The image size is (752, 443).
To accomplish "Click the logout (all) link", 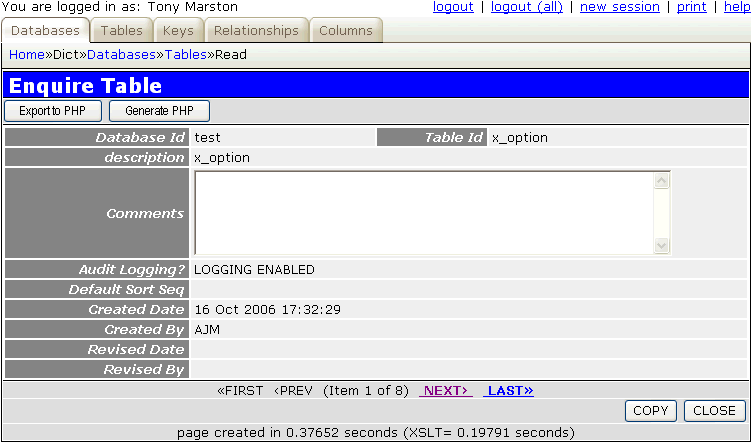I will pos(525,7).
